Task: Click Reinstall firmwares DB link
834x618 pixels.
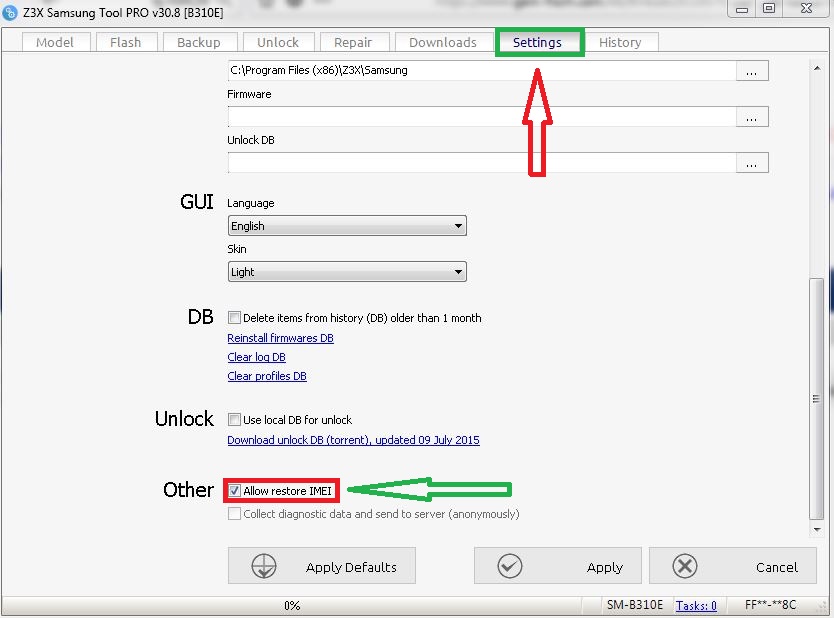Action: coord(280,338)
